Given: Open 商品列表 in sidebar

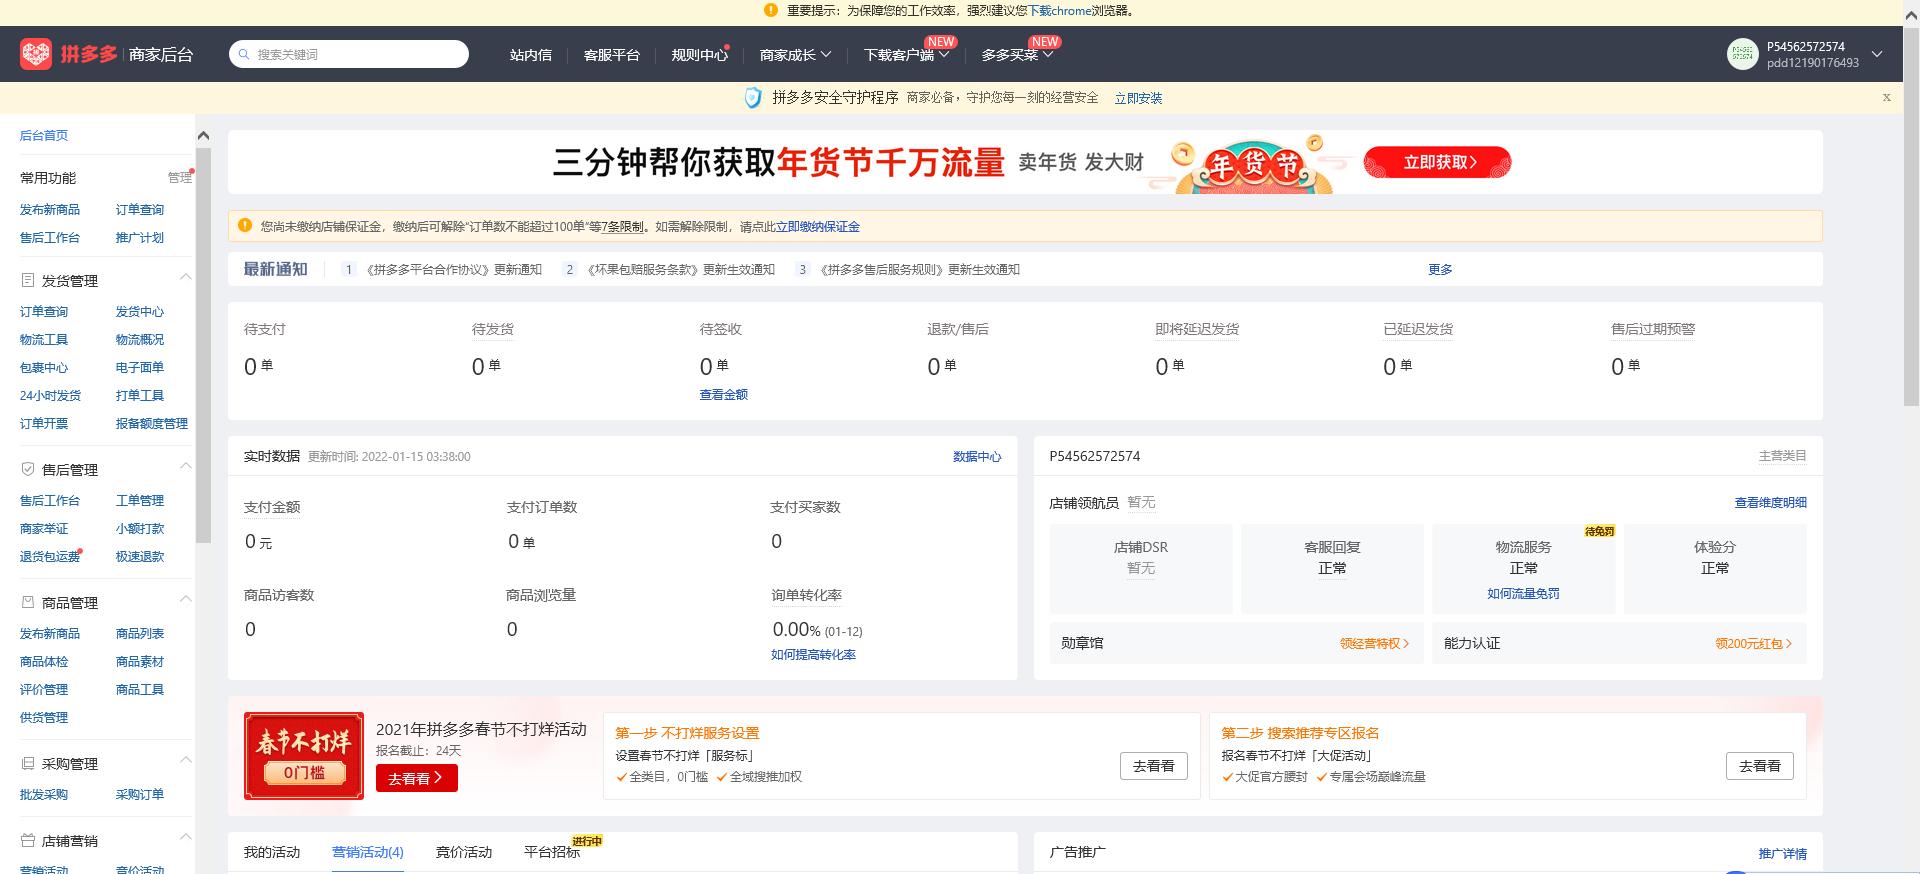Looking at the screenshot, I should click(140, 634).
